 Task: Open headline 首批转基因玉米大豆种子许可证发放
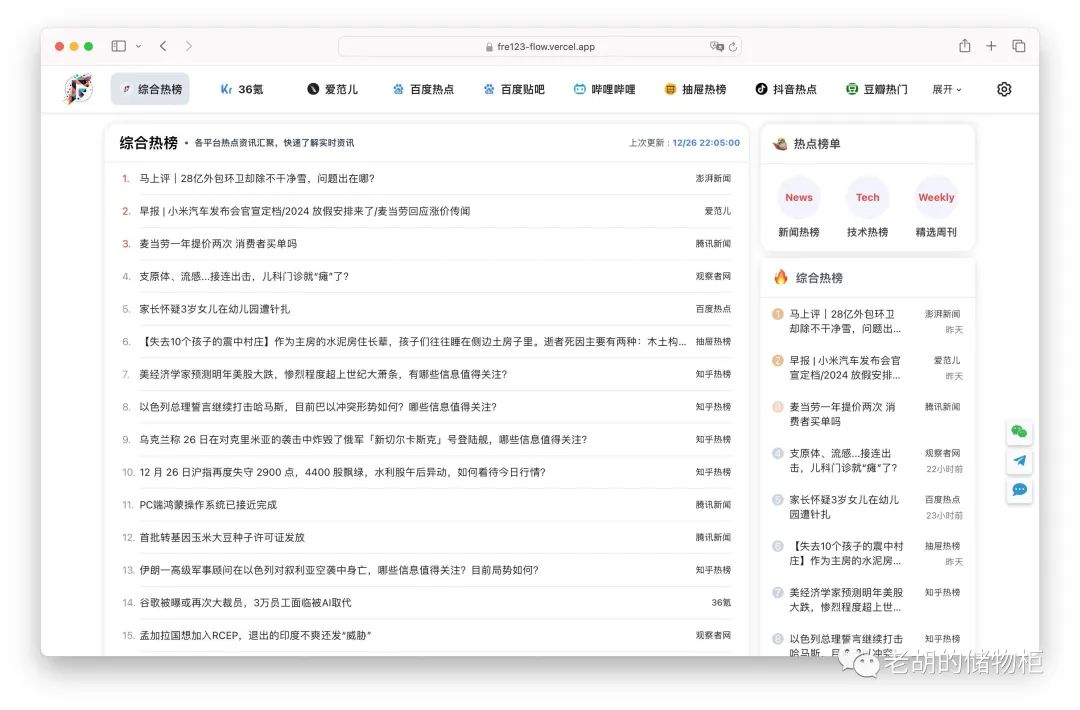(x=222, y=537)
